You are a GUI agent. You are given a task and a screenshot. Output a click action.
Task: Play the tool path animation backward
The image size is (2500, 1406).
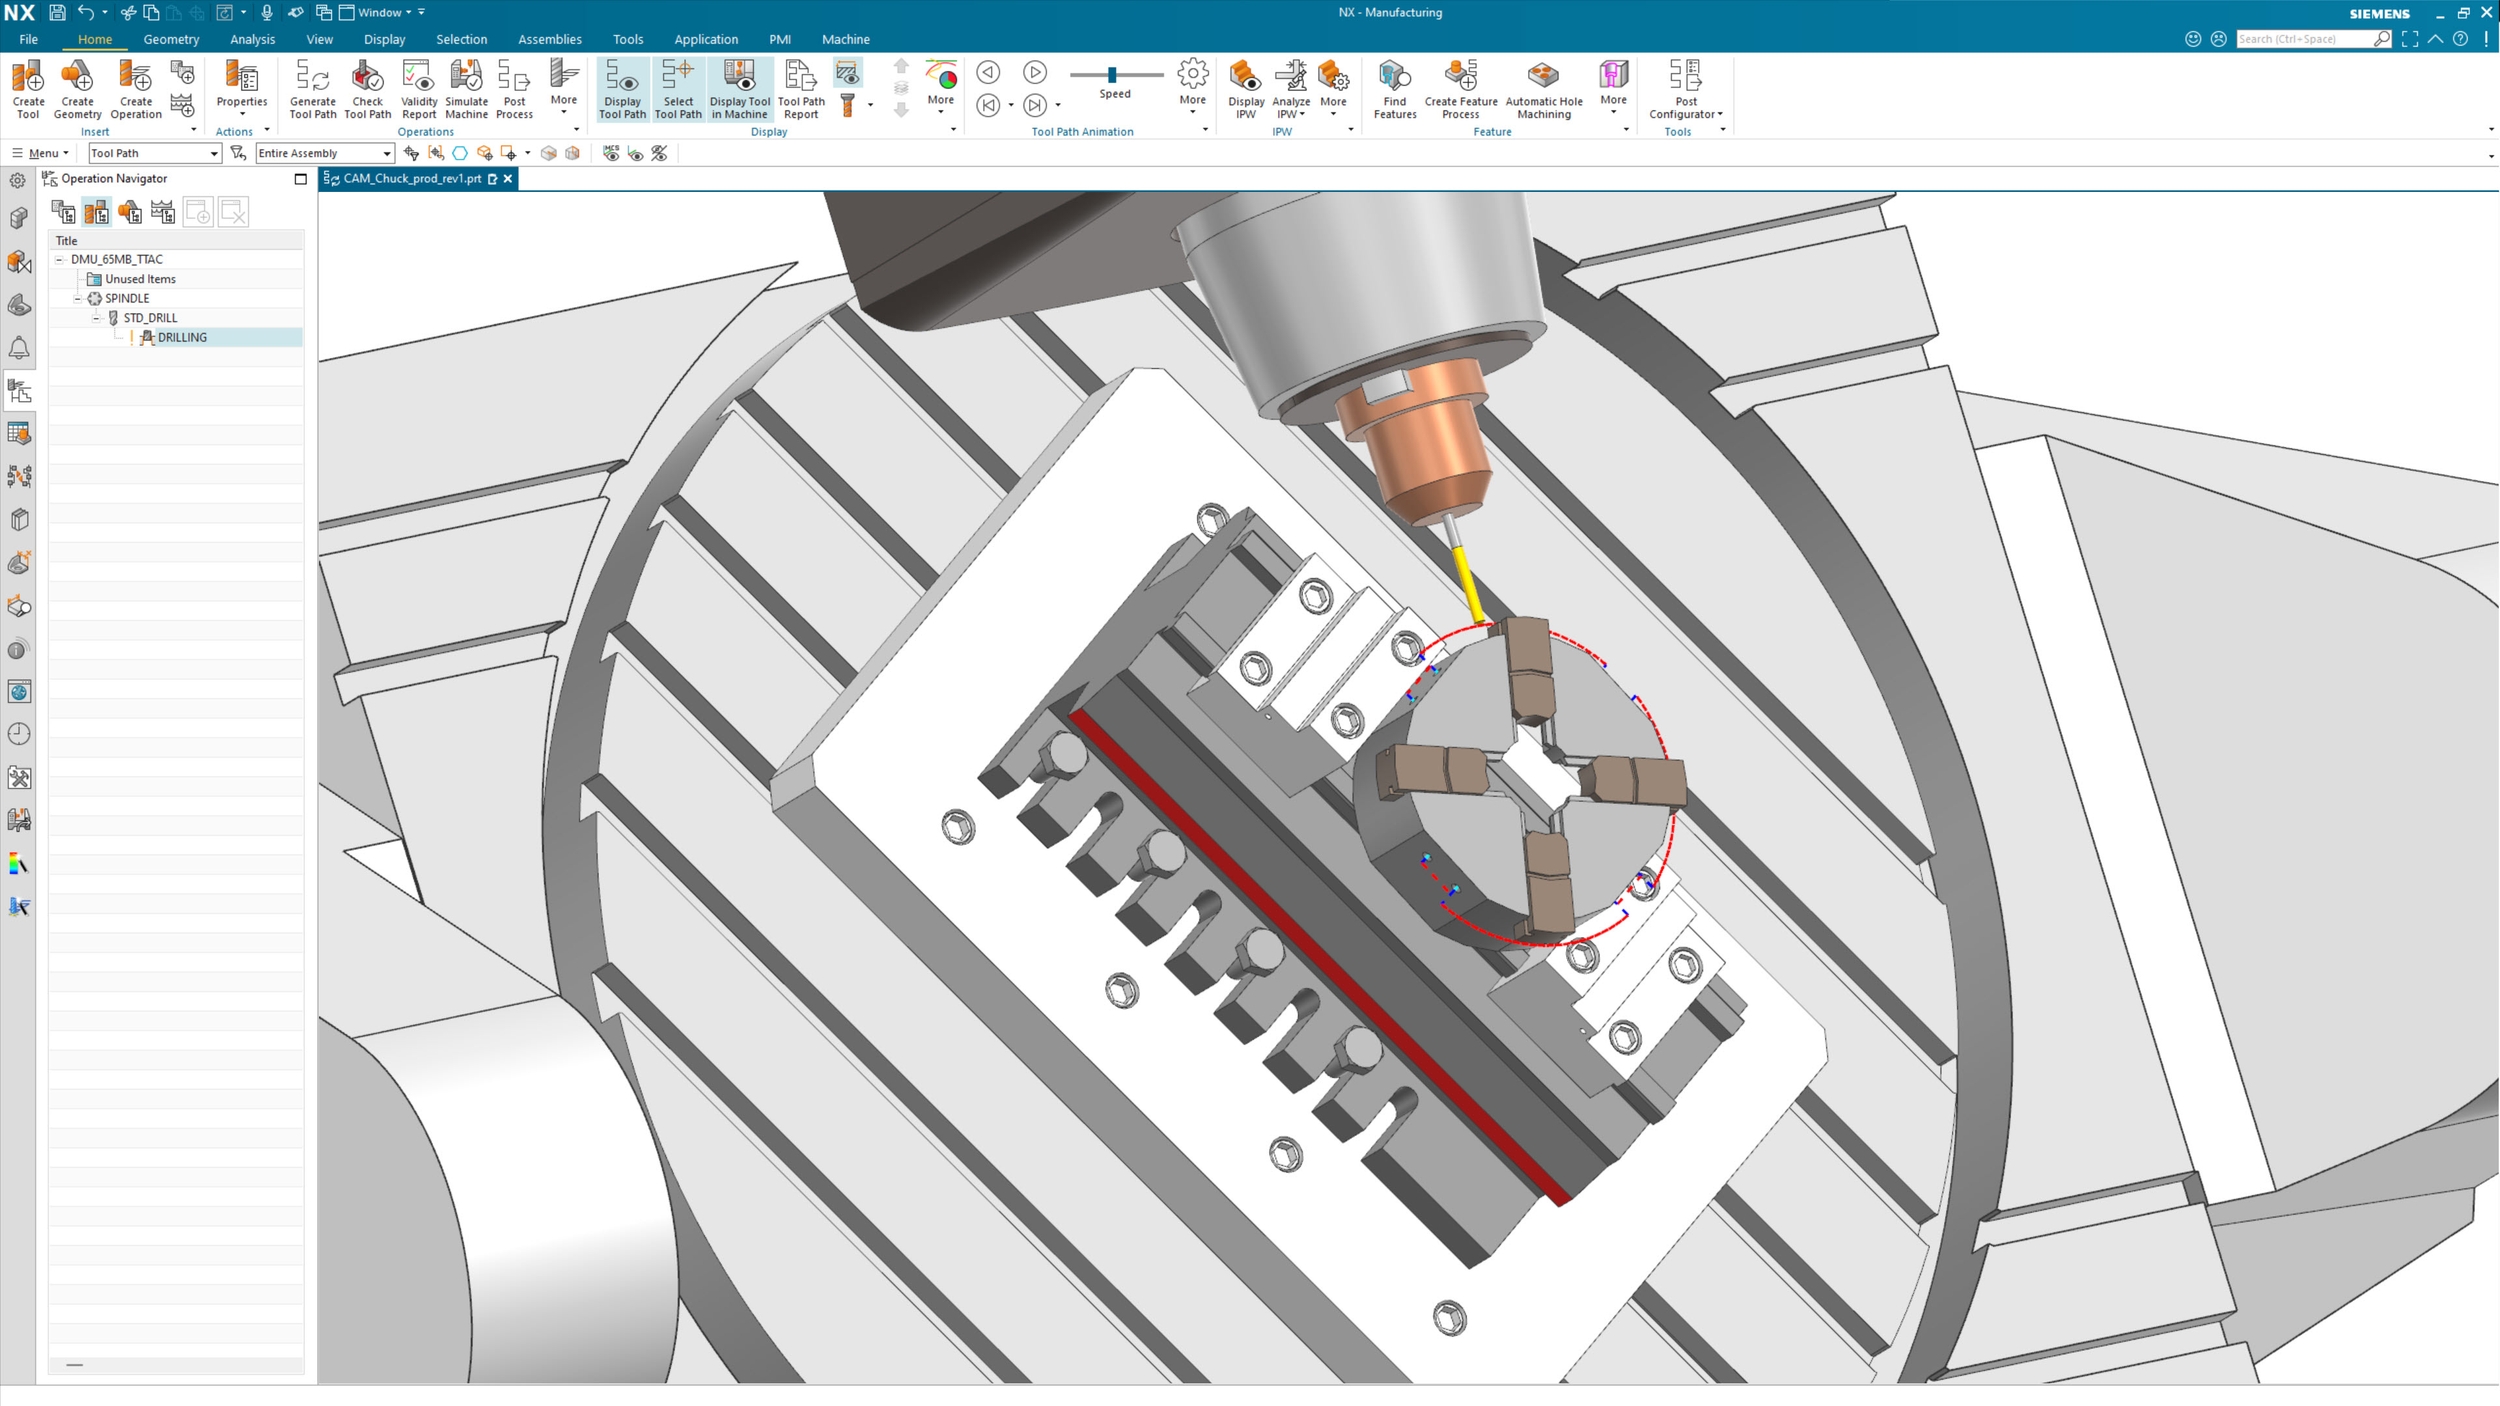pyautogui.click(x=988, y=72)
